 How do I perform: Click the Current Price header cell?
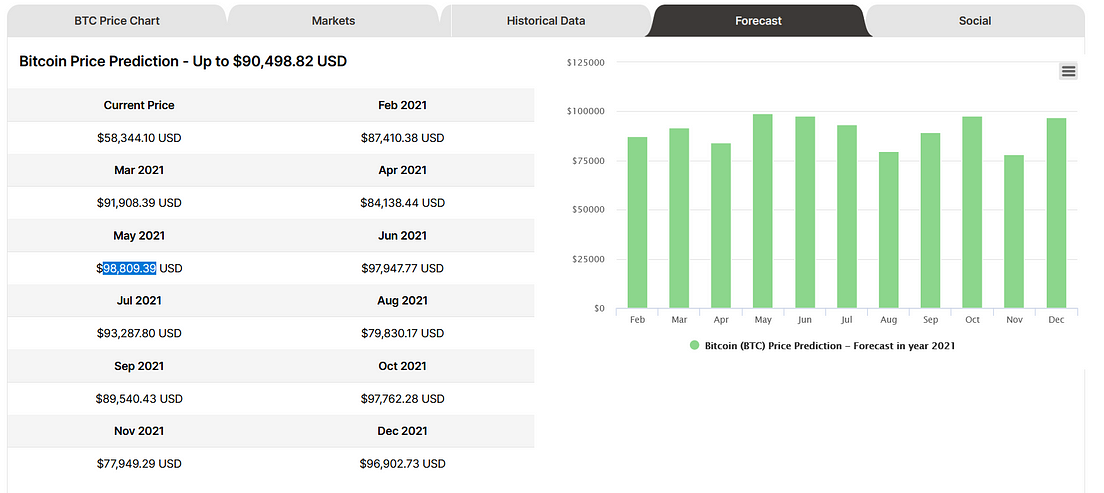click(x=139, y=105)
